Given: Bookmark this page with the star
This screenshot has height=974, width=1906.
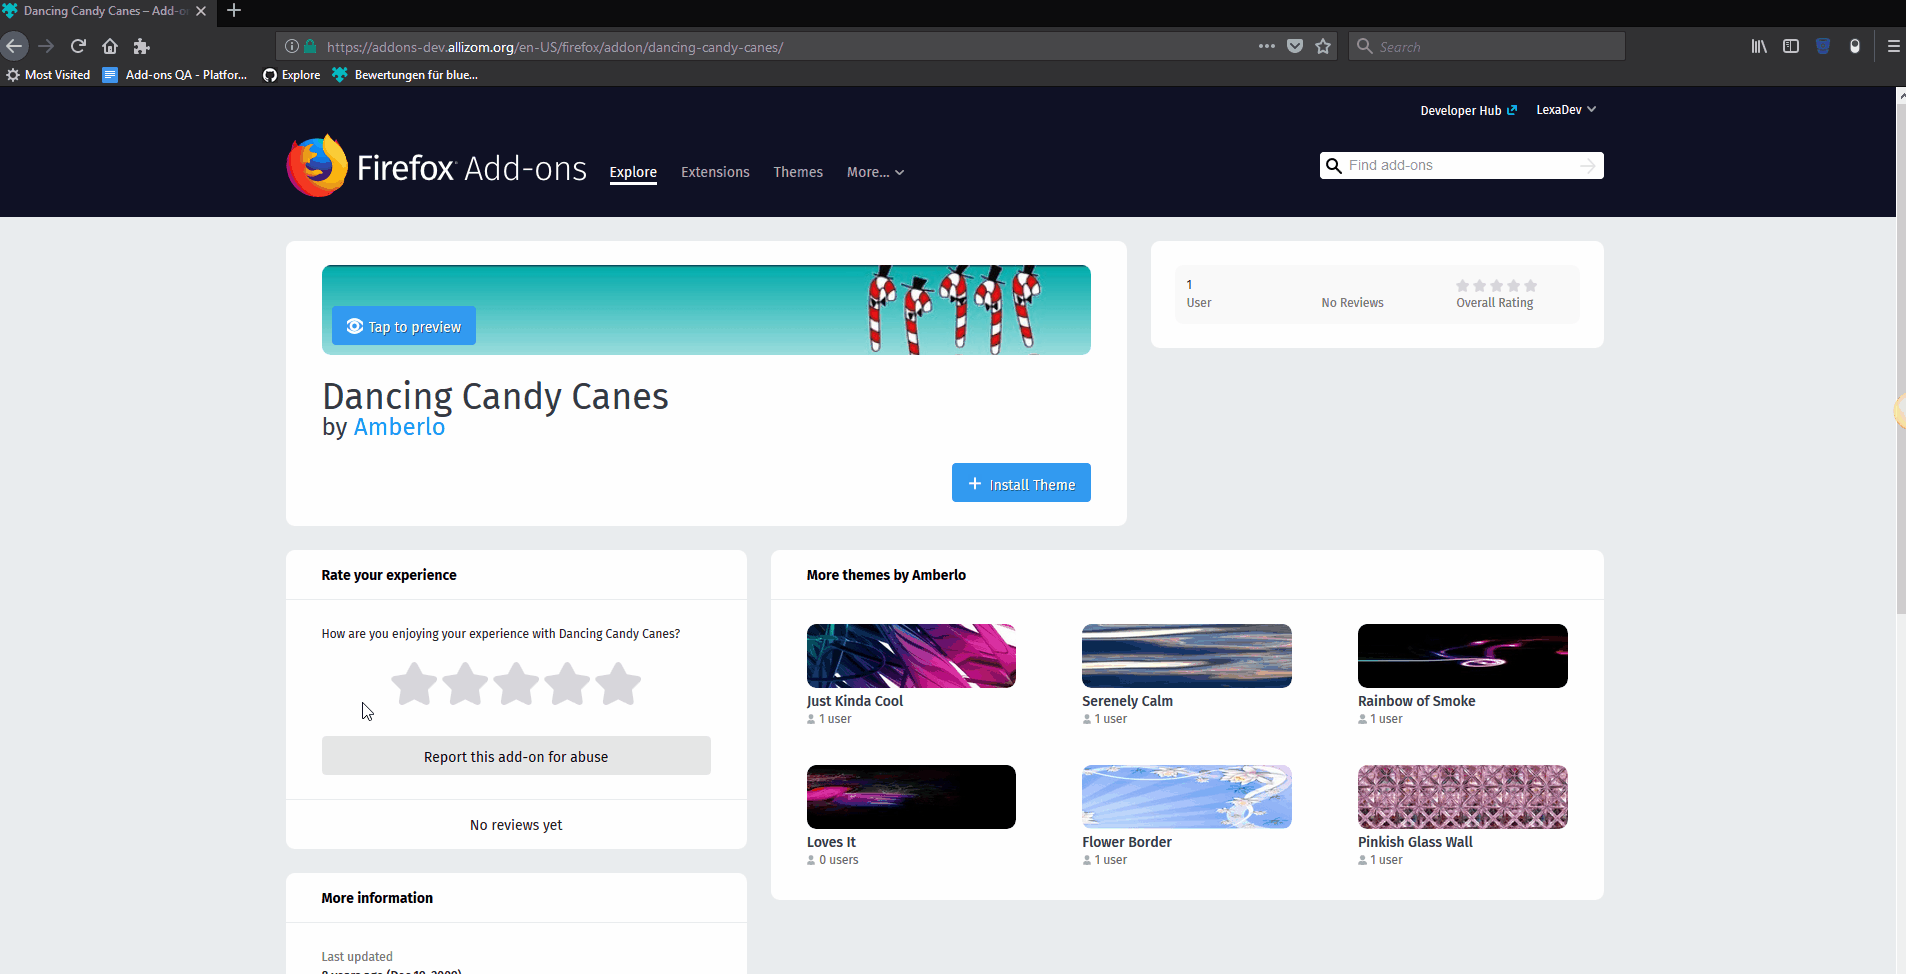Looking at the screenshot, I should pos(1323,46).
